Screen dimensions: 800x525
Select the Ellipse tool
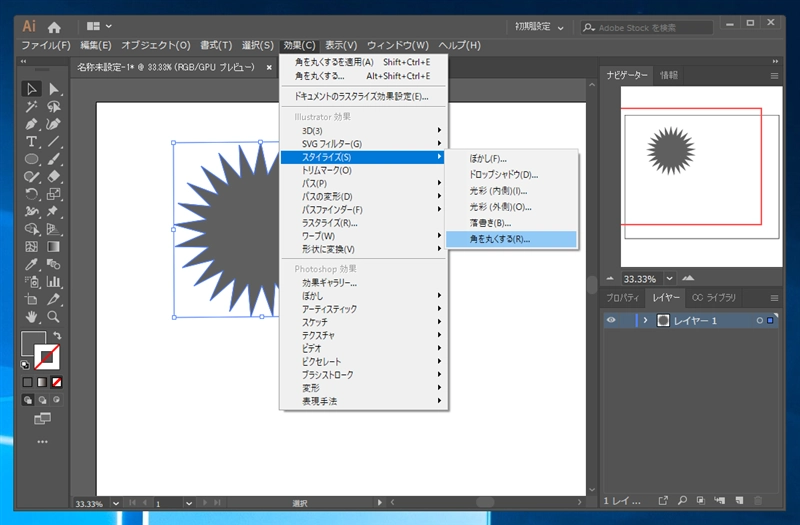31,159
